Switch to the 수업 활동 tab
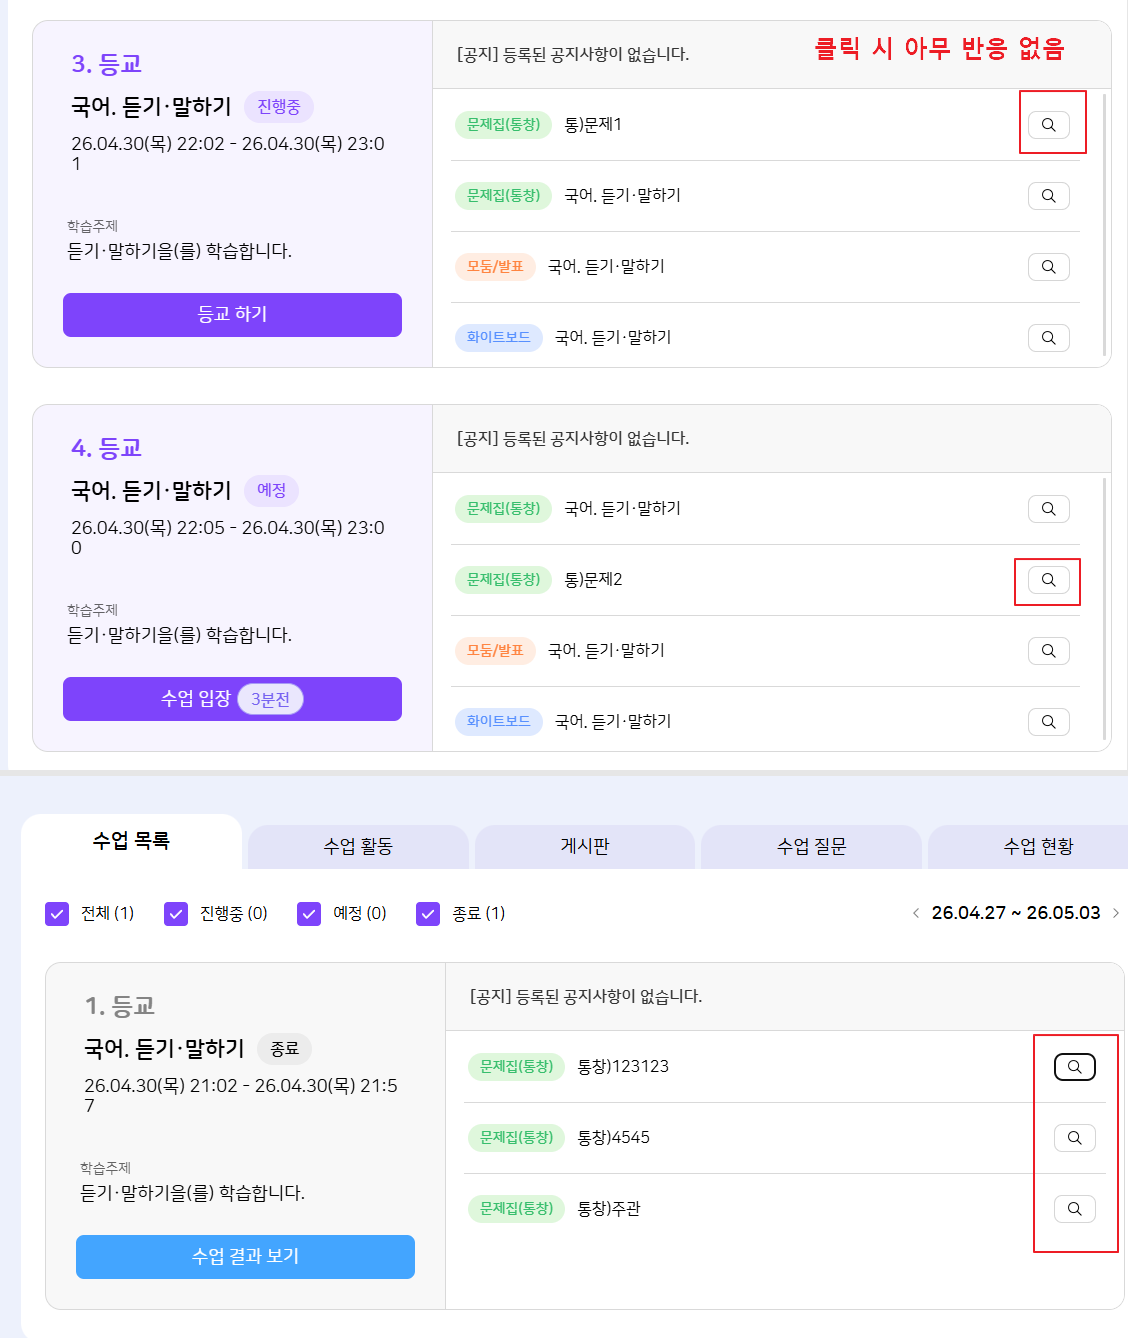The image size is (1128, 1338). 358,847
